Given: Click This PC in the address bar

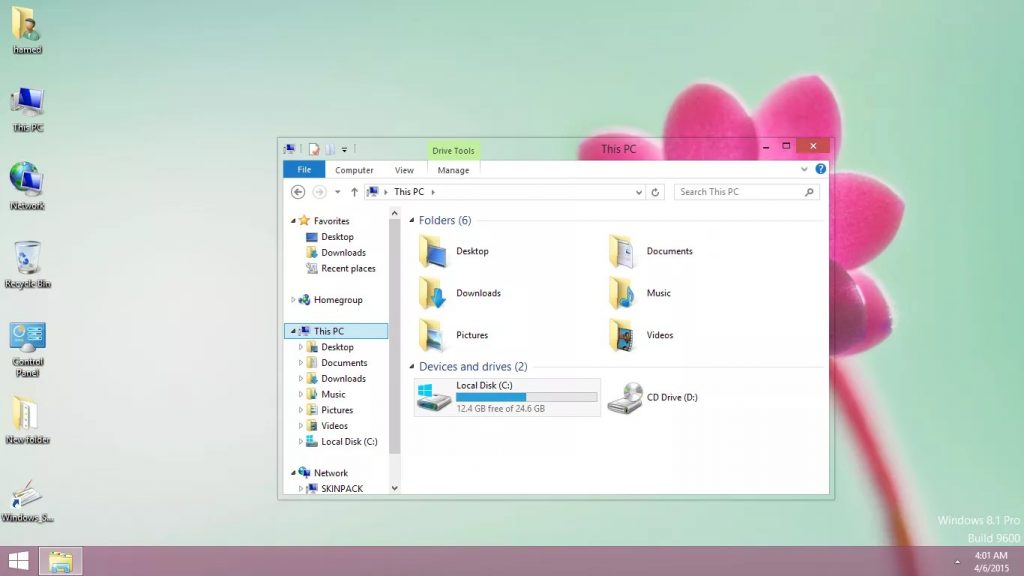Looking at the screenshot, I should click(409, 192).
